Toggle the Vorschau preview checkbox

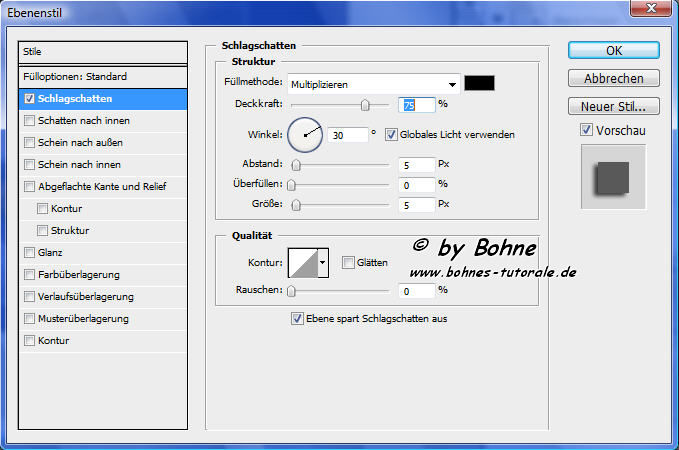click(586, 130)
